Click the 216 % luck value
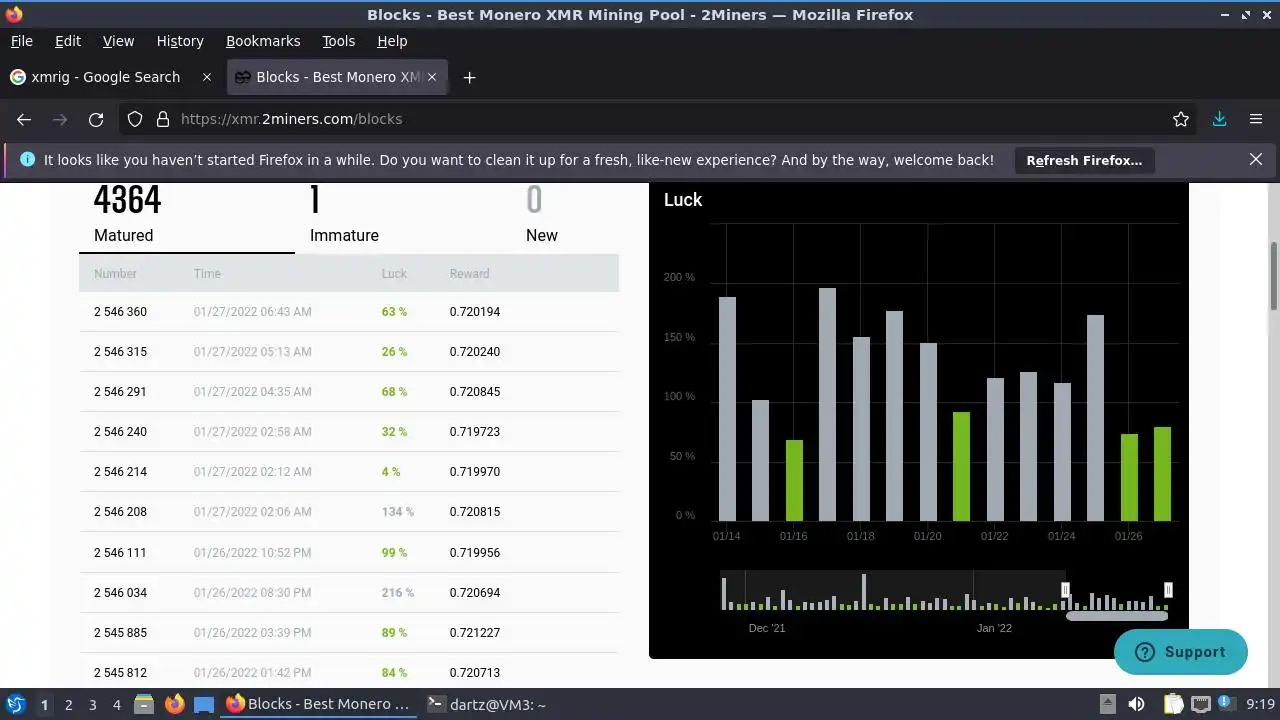The width and height of the screenshot is (1280, 720). [x=397, y=593]
